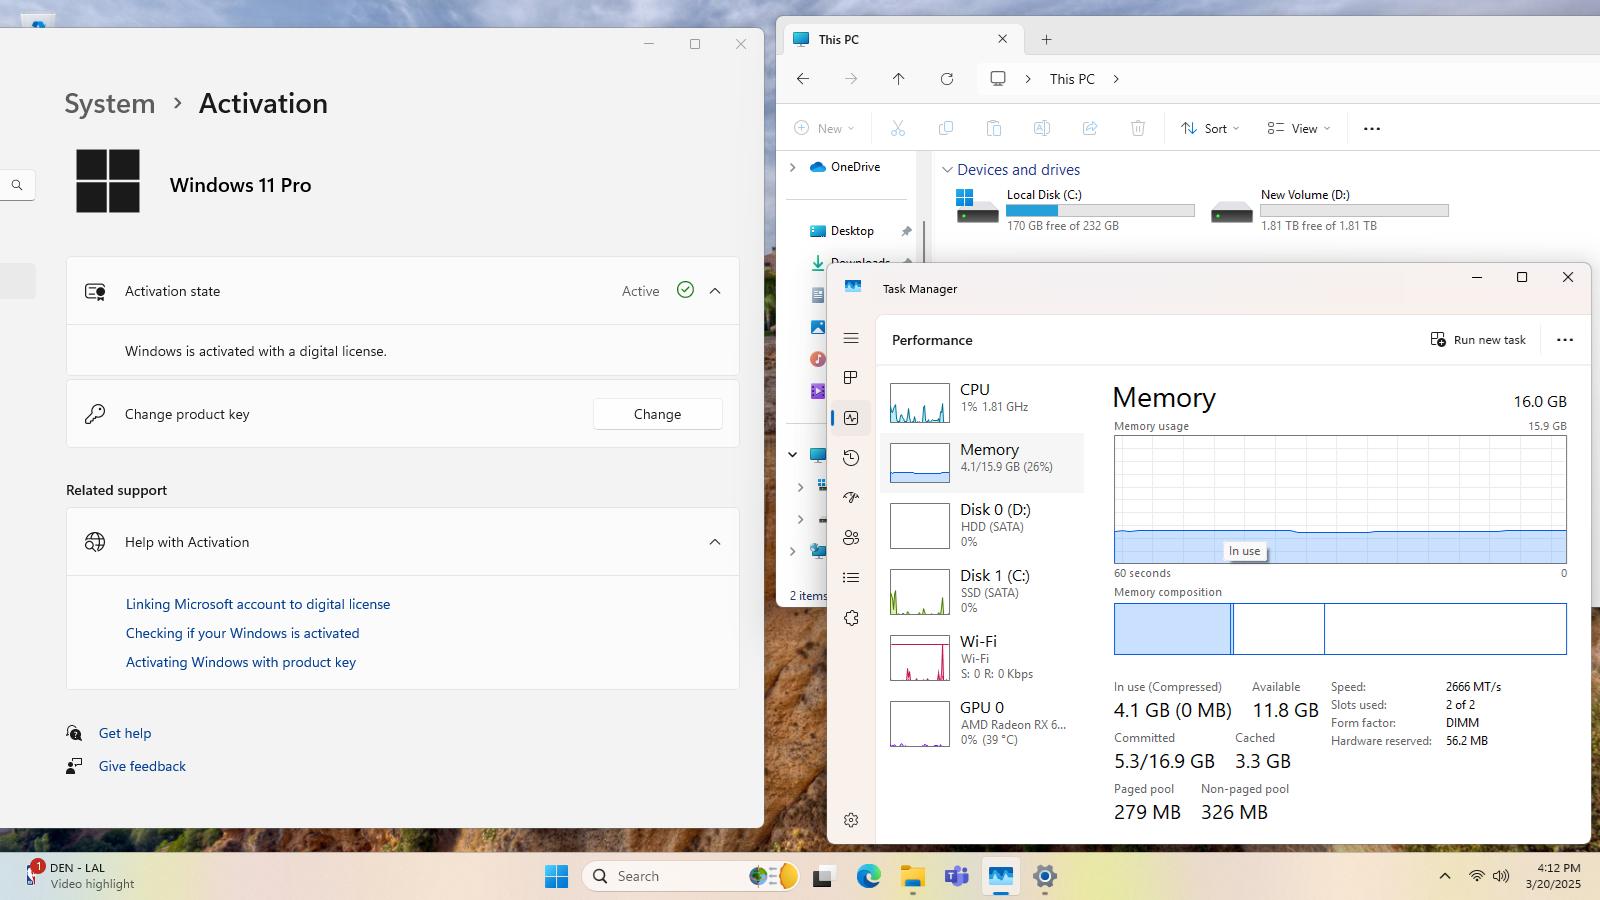Select the Performance icon in Task Manager sidebar

pyautogui.click(x=851, y=418)
